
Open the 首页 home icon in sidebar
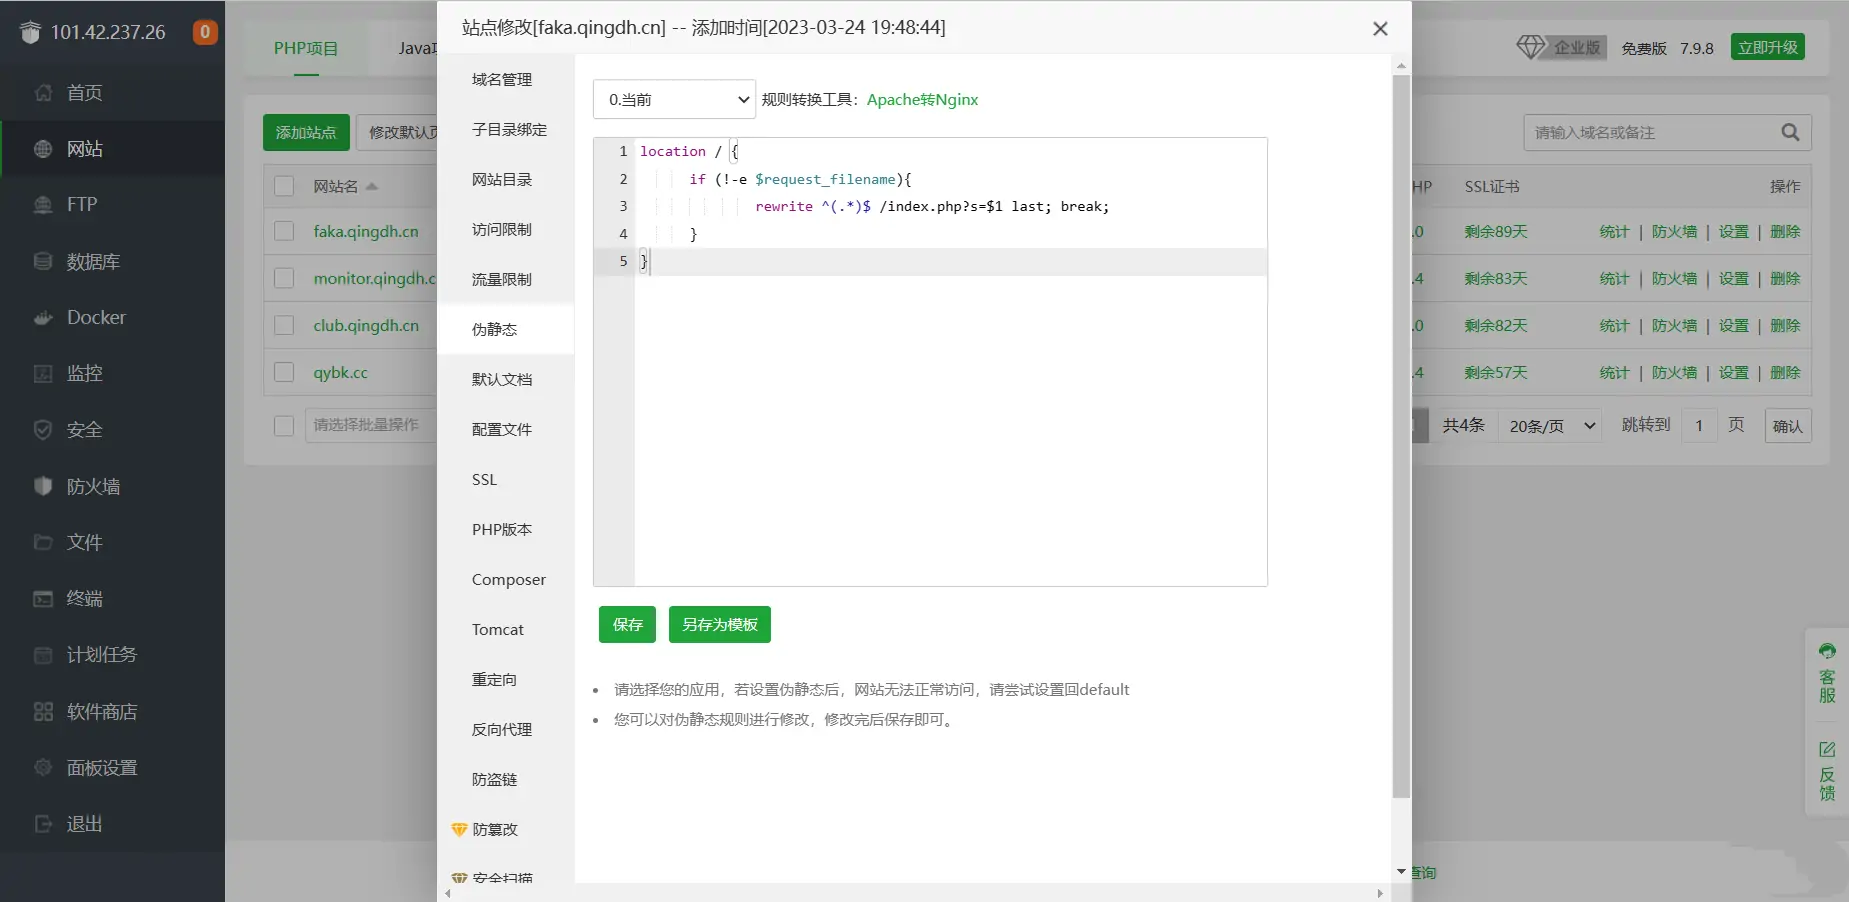(x=43, y=92)
